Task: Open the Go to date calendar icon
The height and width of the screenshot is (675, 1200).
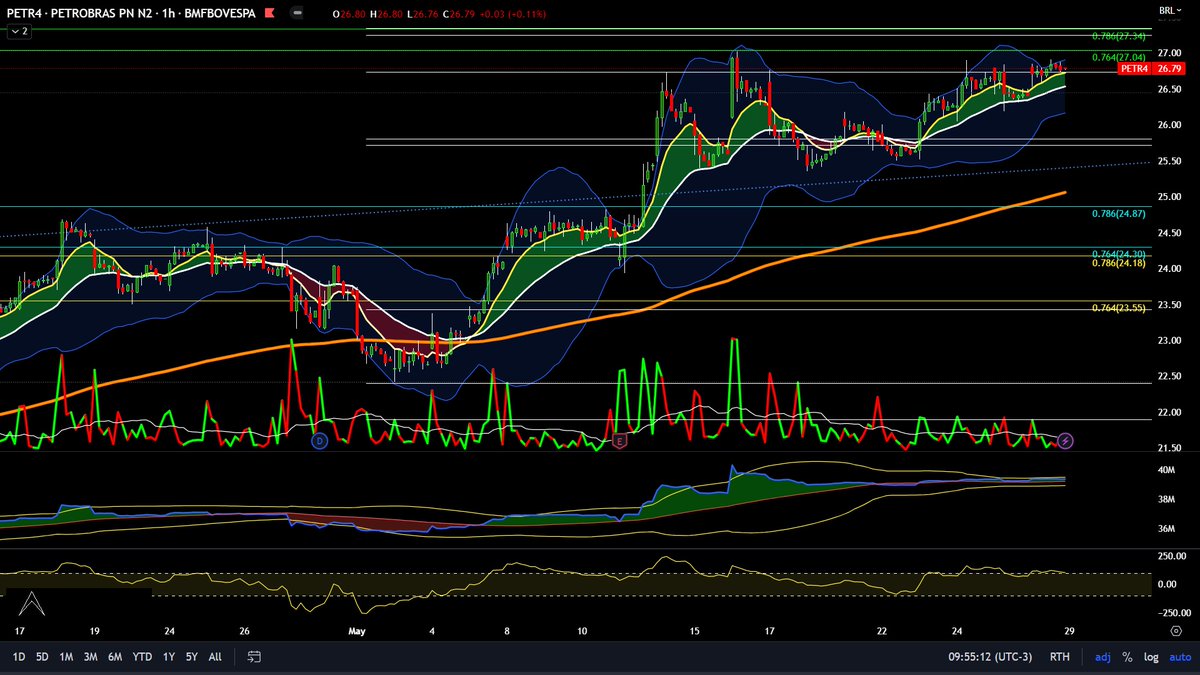Action: pyautogui.click(x=254, y=657)
